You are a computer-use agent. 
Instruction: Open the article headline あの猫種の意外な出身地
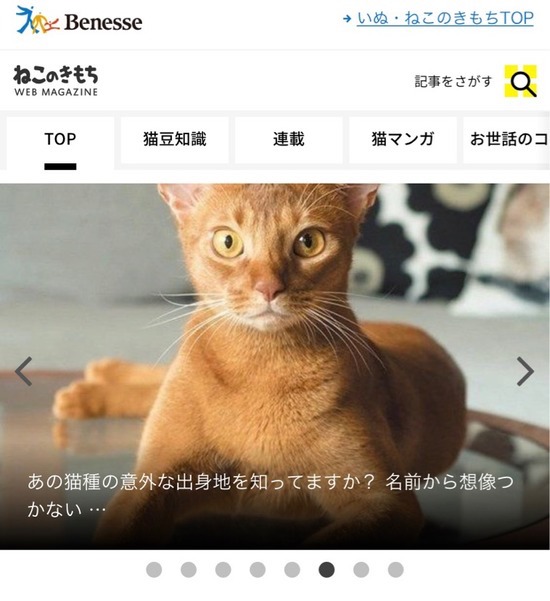(x=270, y=496)
